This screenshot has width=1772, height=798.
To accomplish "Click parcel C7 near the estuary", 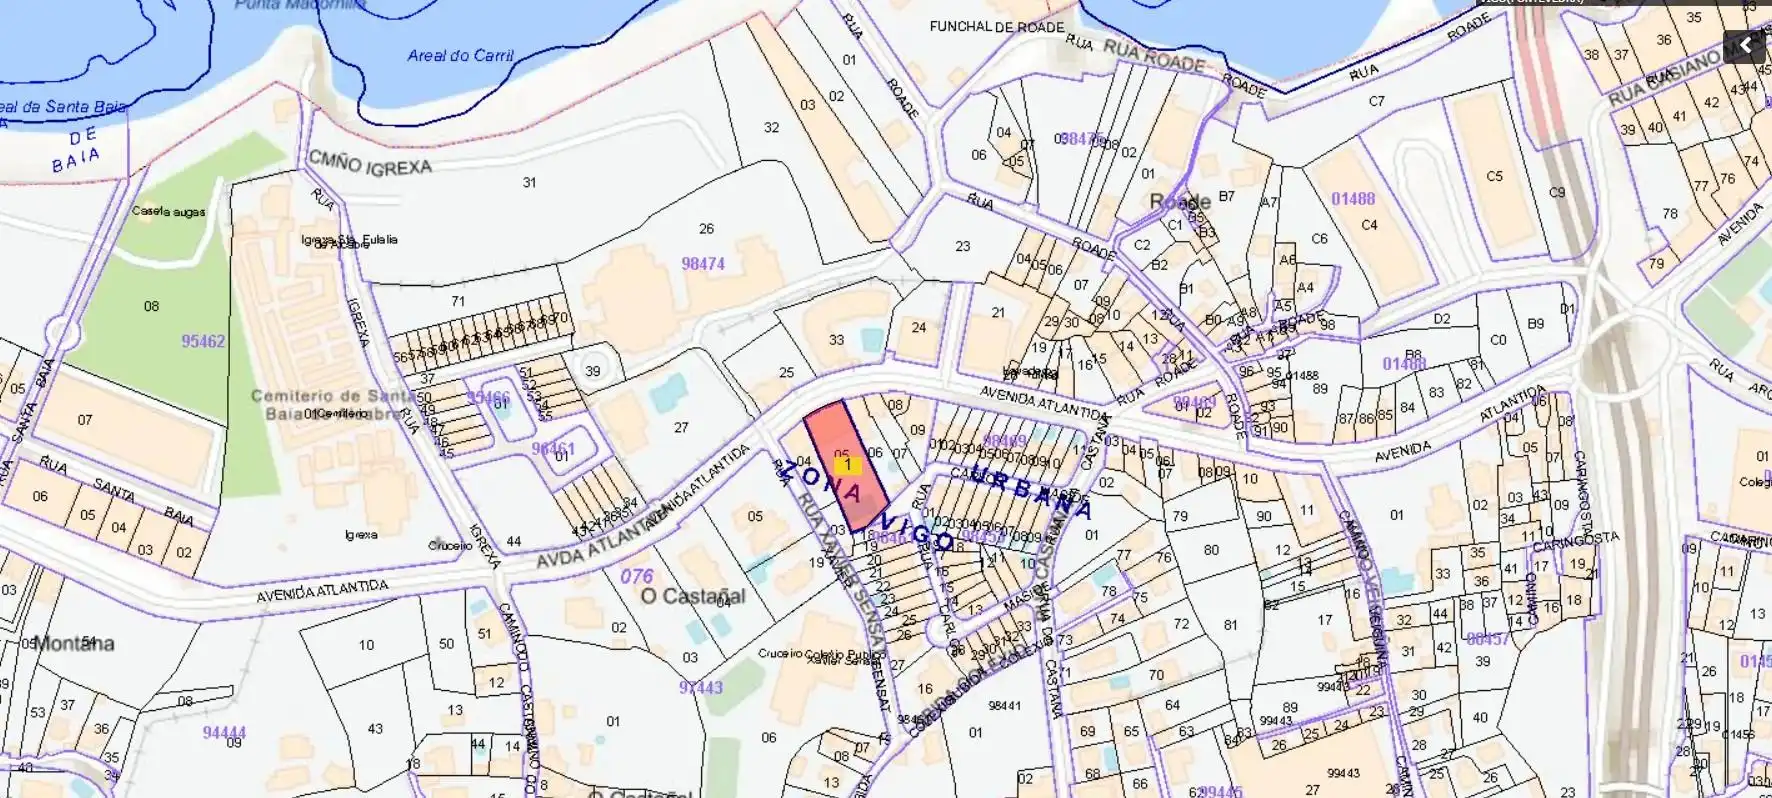I will tap(1377, 101).
